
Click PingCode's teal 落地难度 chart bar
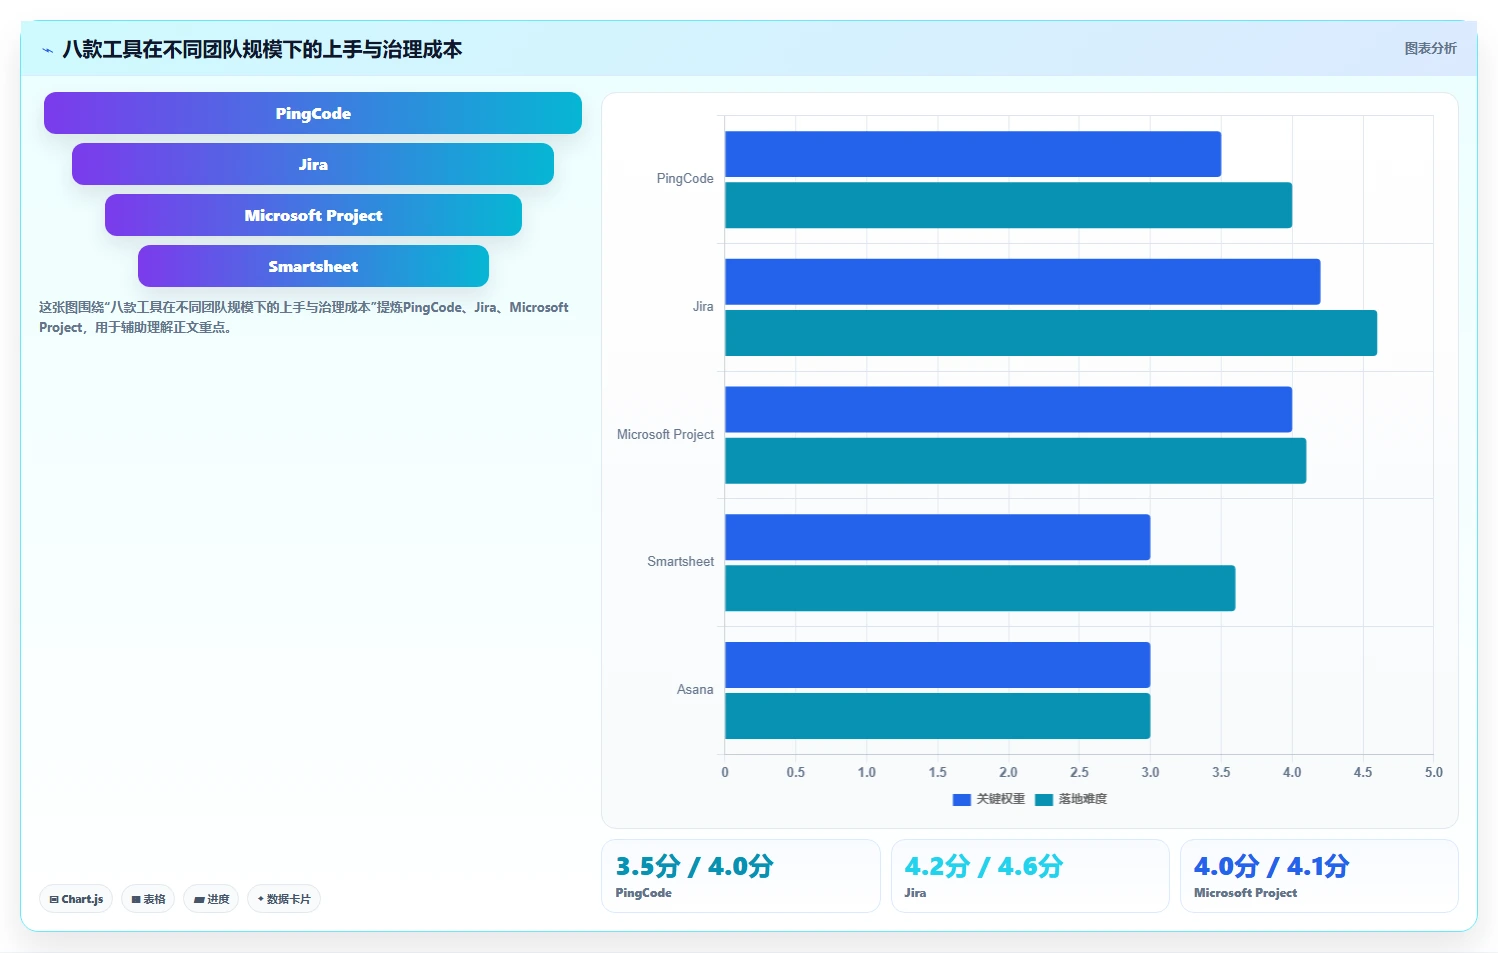(1008, 205)
